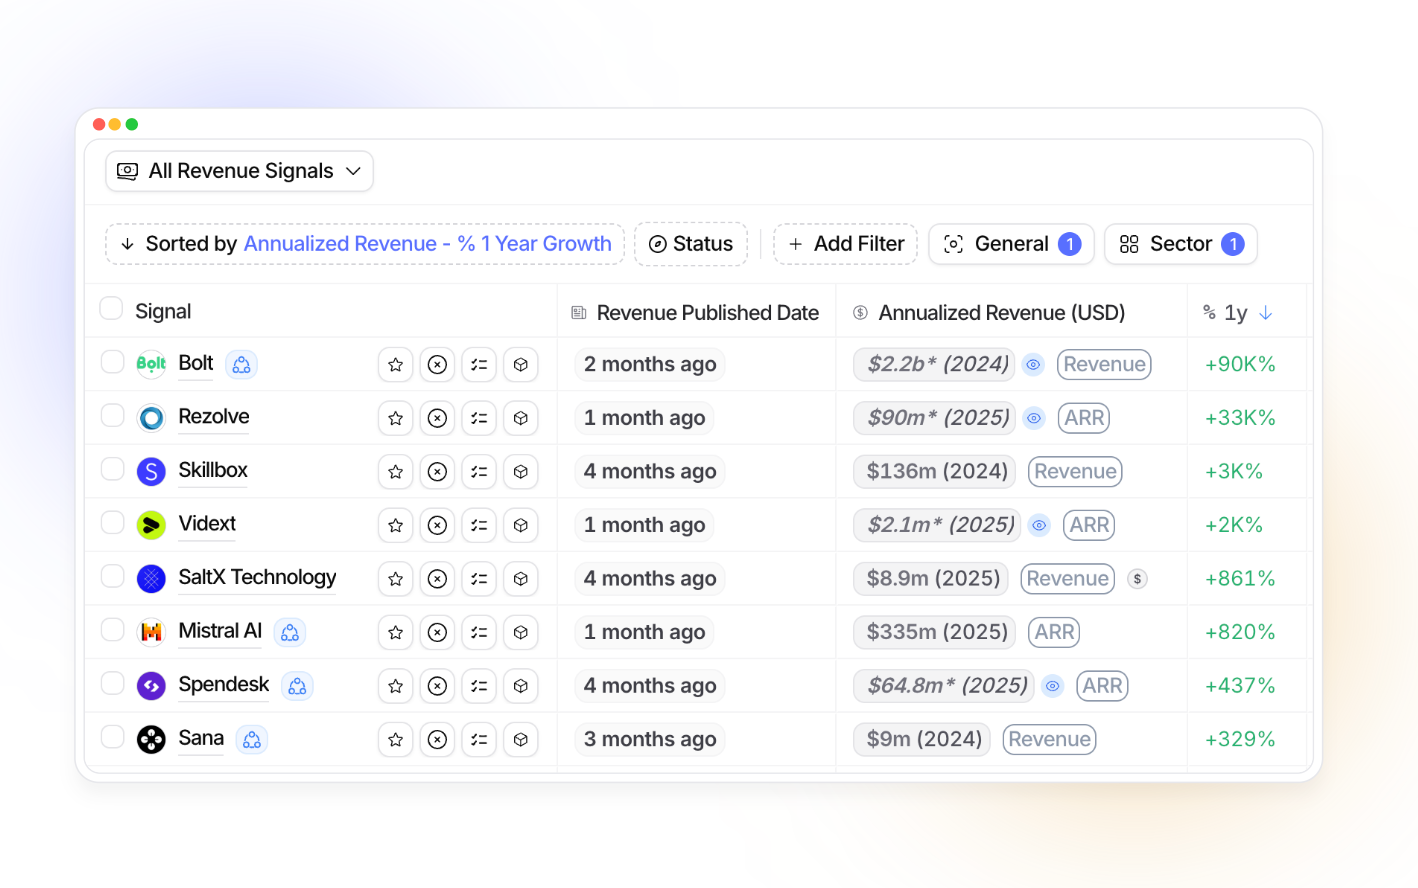Open the SaltX Technology company link

pos(257,577)
